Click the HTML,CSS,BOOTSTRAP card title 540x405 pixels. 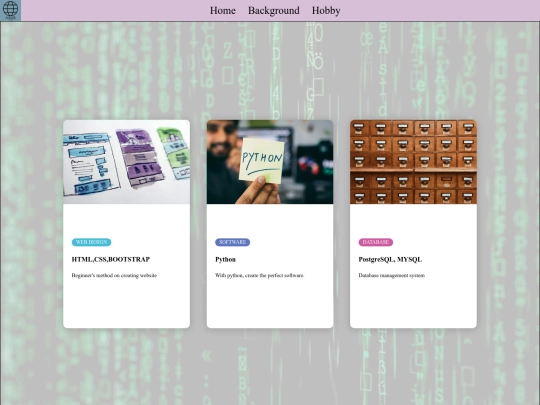click(111, 259)
